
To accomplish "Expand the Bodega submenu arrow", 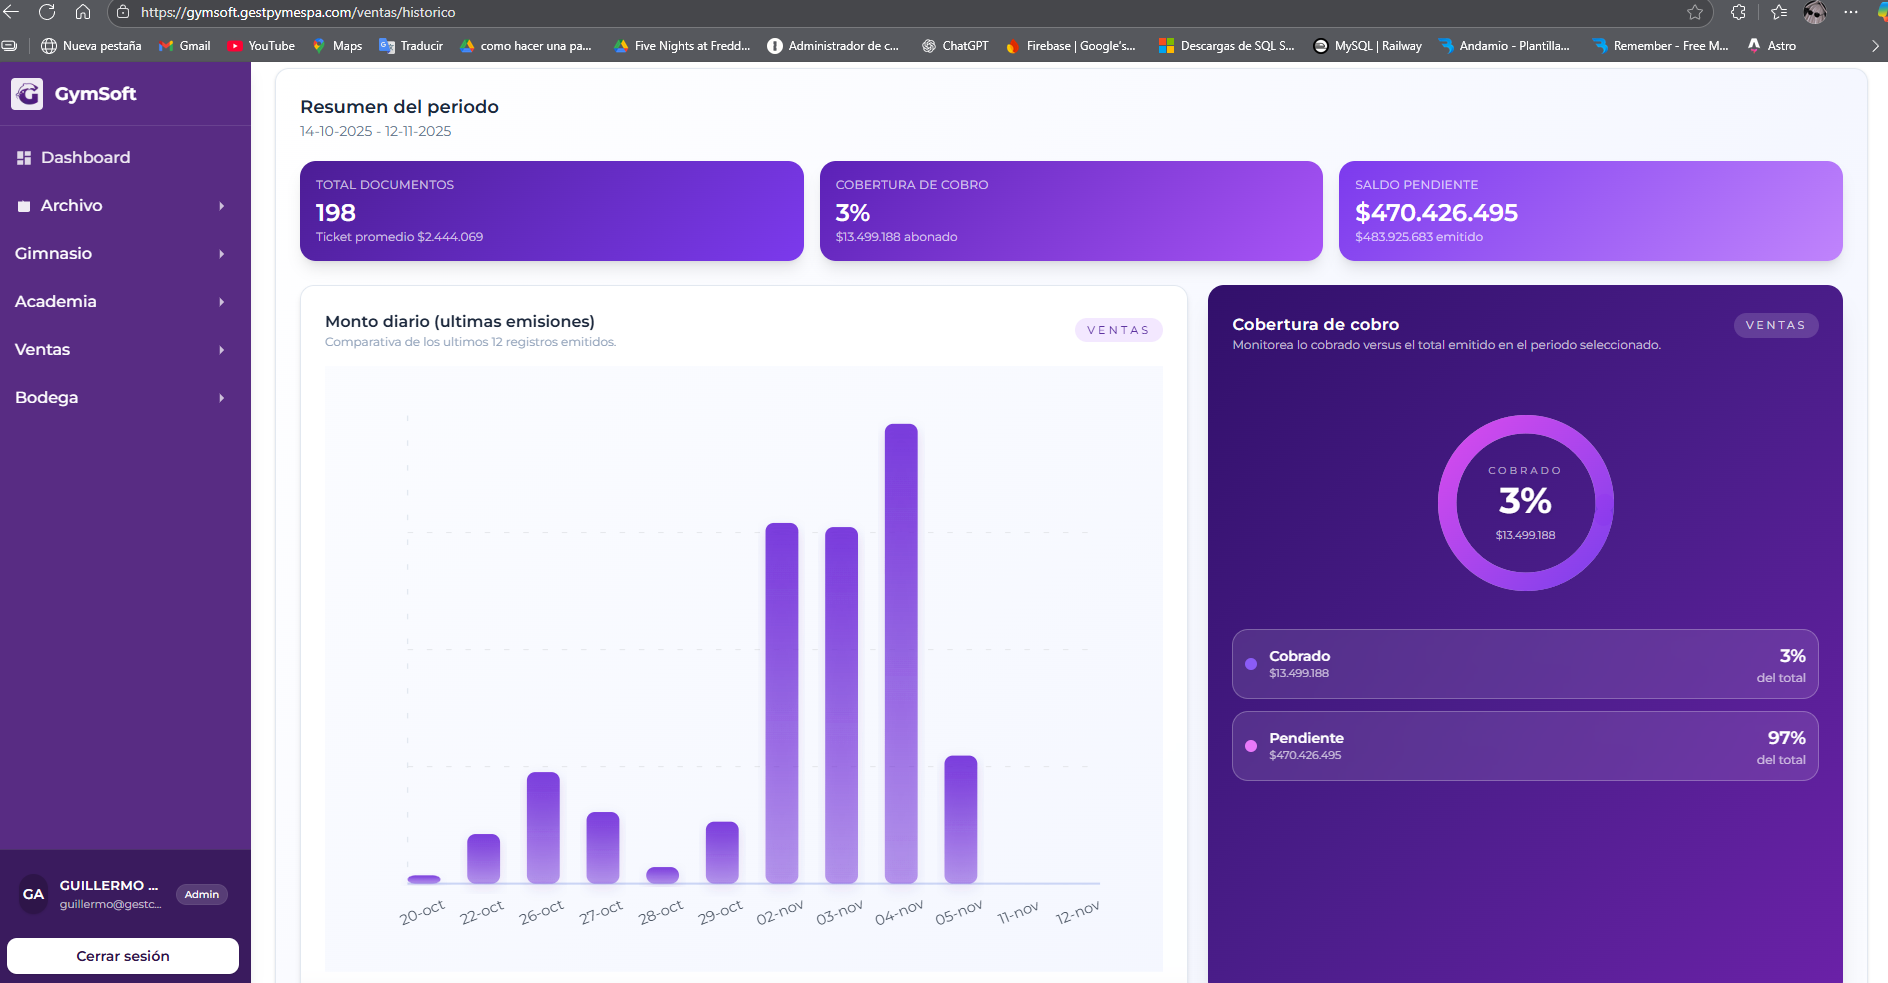I will (221, 398).
